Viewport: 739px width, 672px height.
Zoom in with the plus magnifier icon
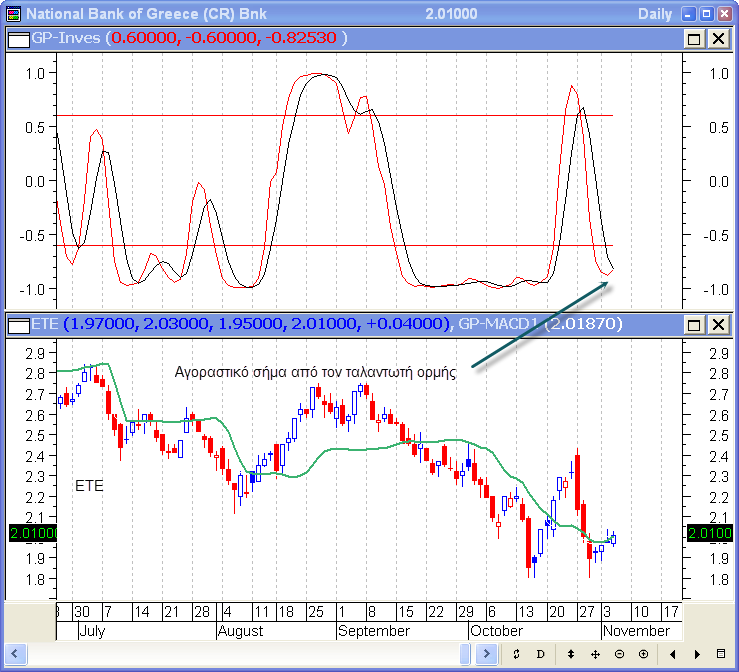[x=643, y=654]
